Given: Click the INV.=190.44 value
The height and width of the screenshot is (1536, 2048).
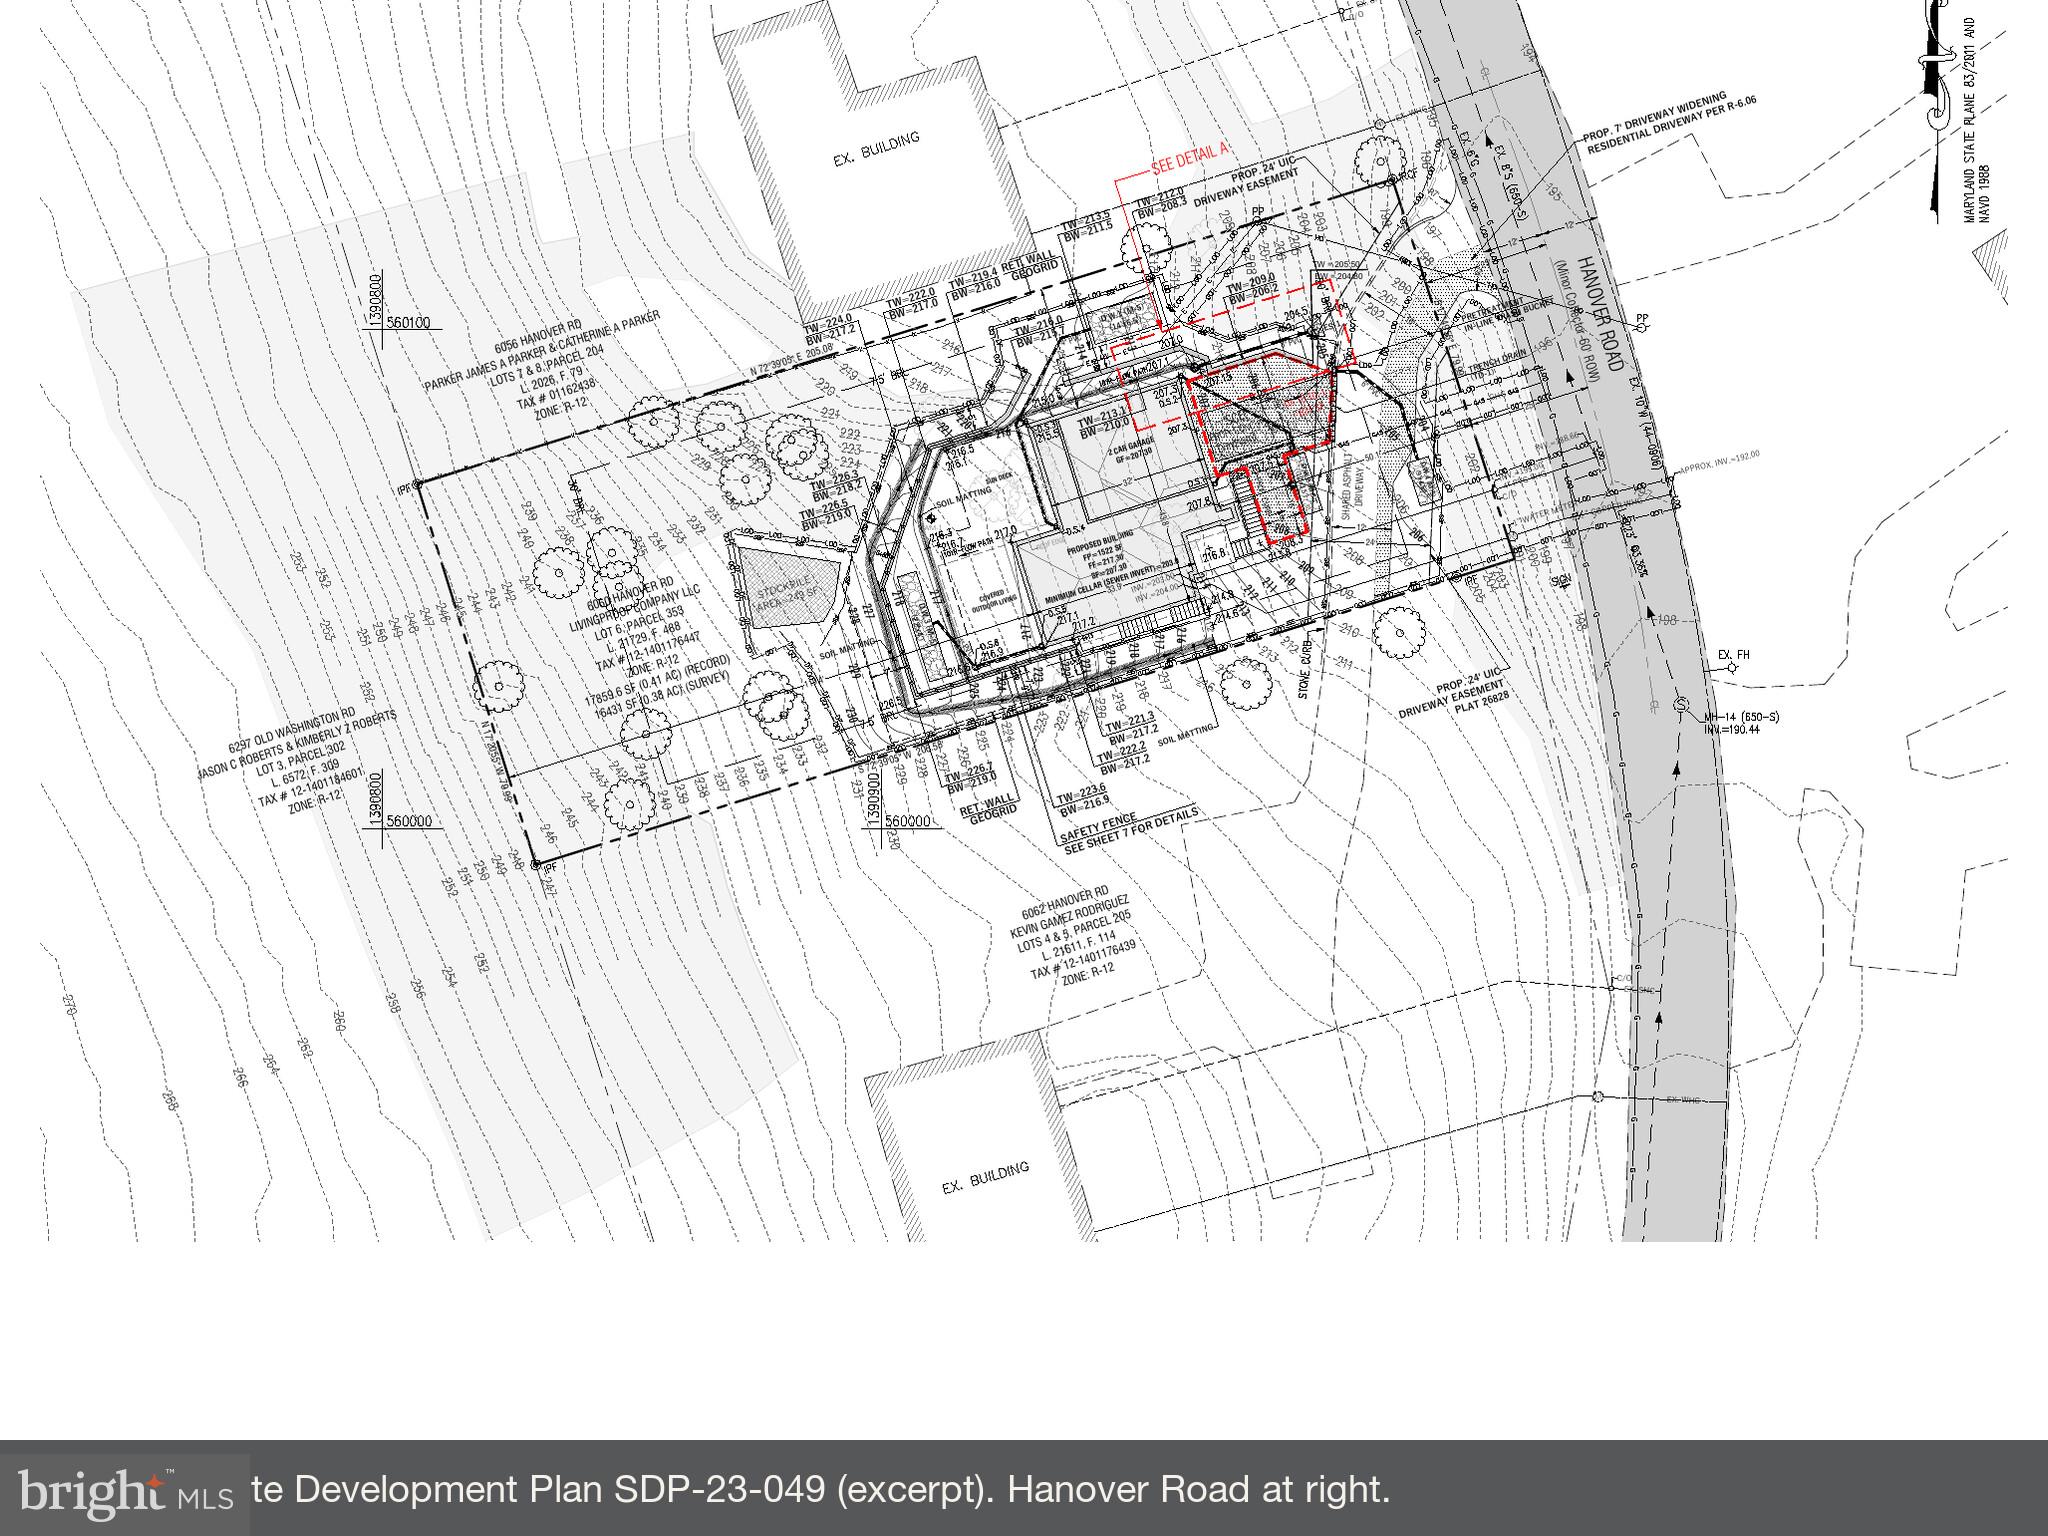Looking at the screenshot, I should pyautogui.click(x=1733, y=729).
